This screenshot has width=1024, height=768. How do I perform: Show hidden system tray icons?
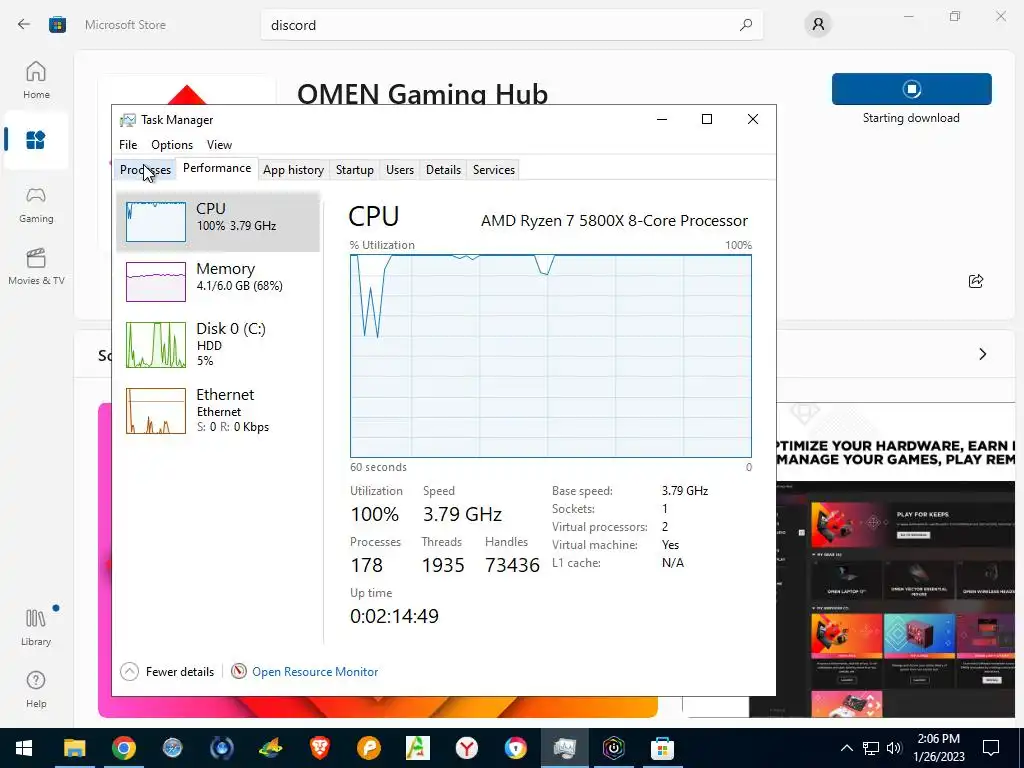tap(846, 748)
